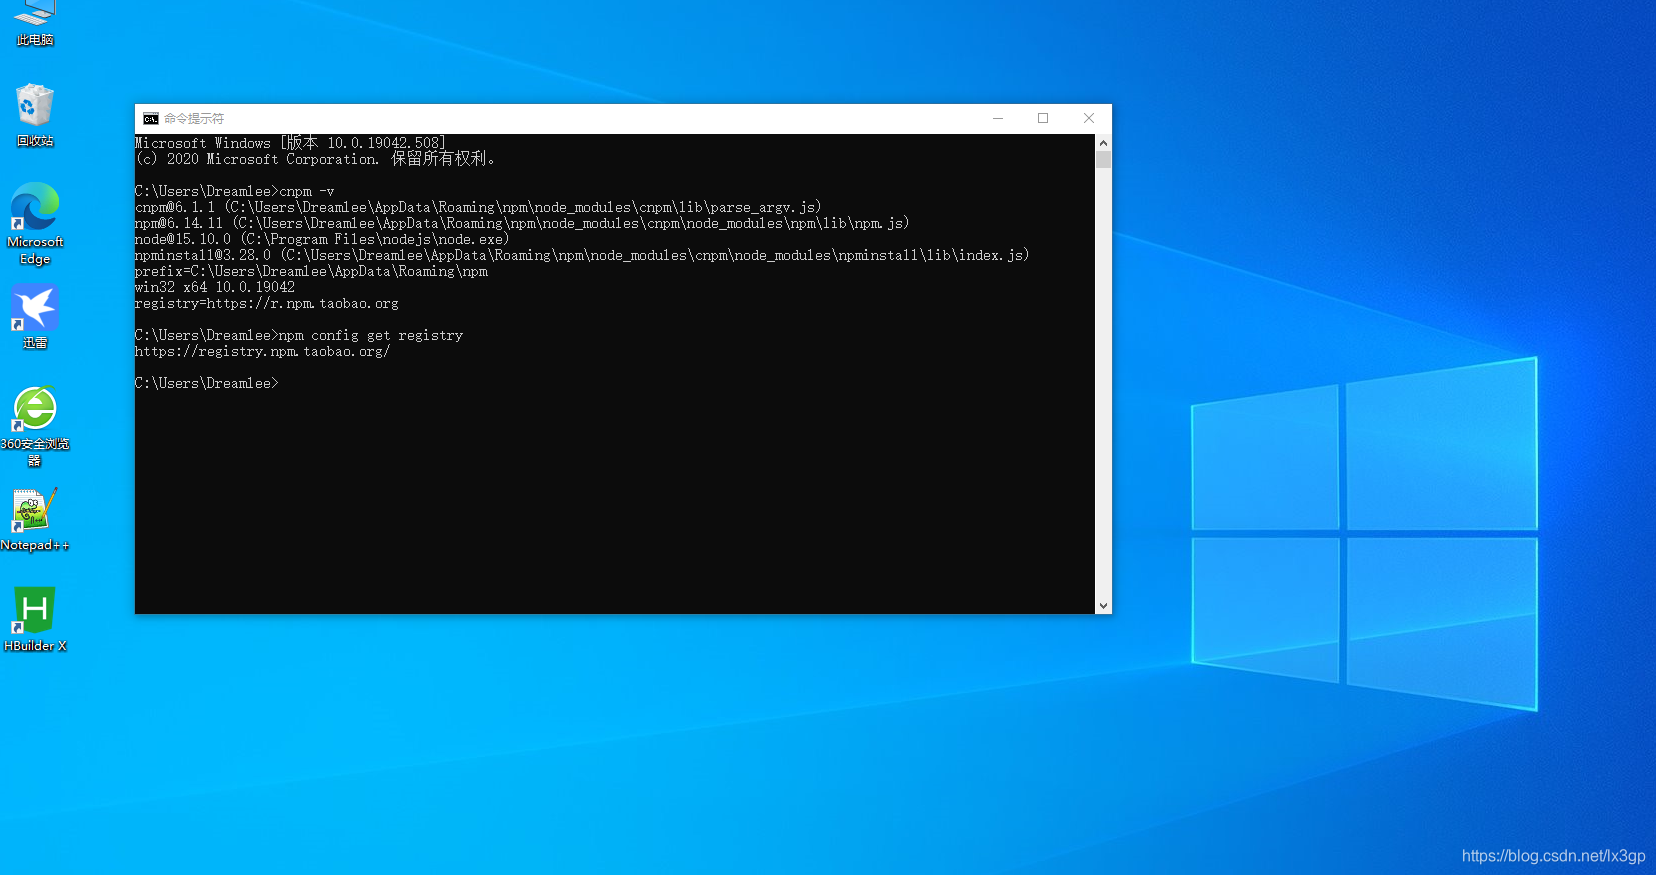Close the Command Prompt window

pyautogui.click(x=1089, y=118)
